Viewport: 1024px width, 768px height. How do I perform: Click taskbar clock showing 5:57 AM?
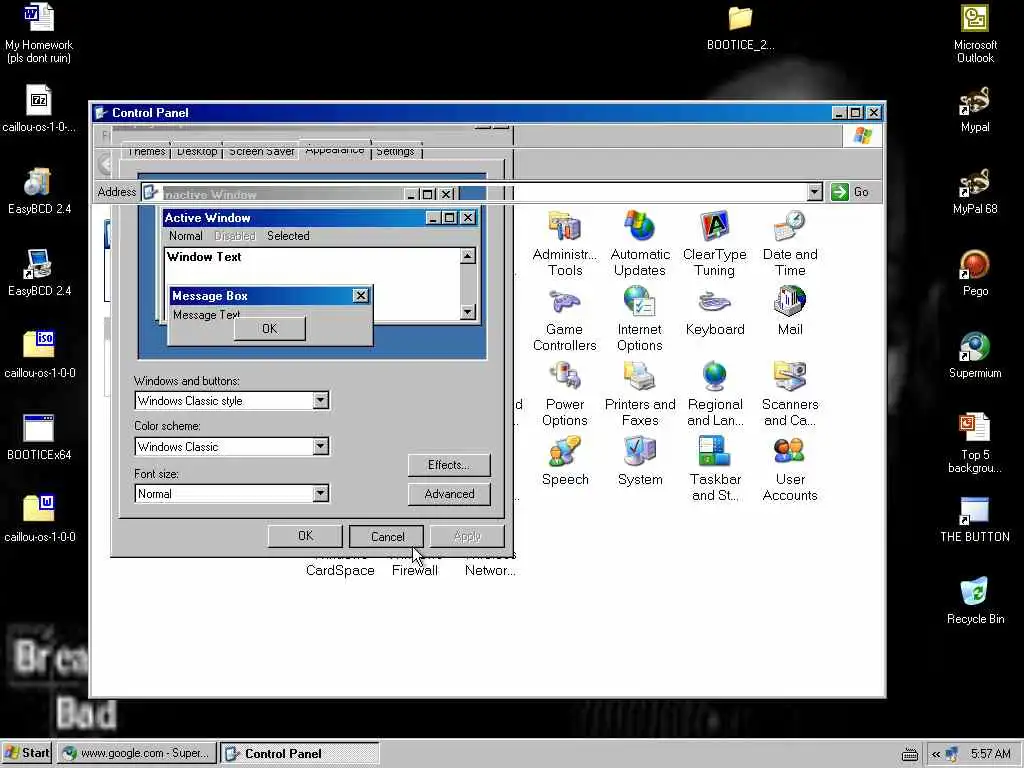point(990,754)
